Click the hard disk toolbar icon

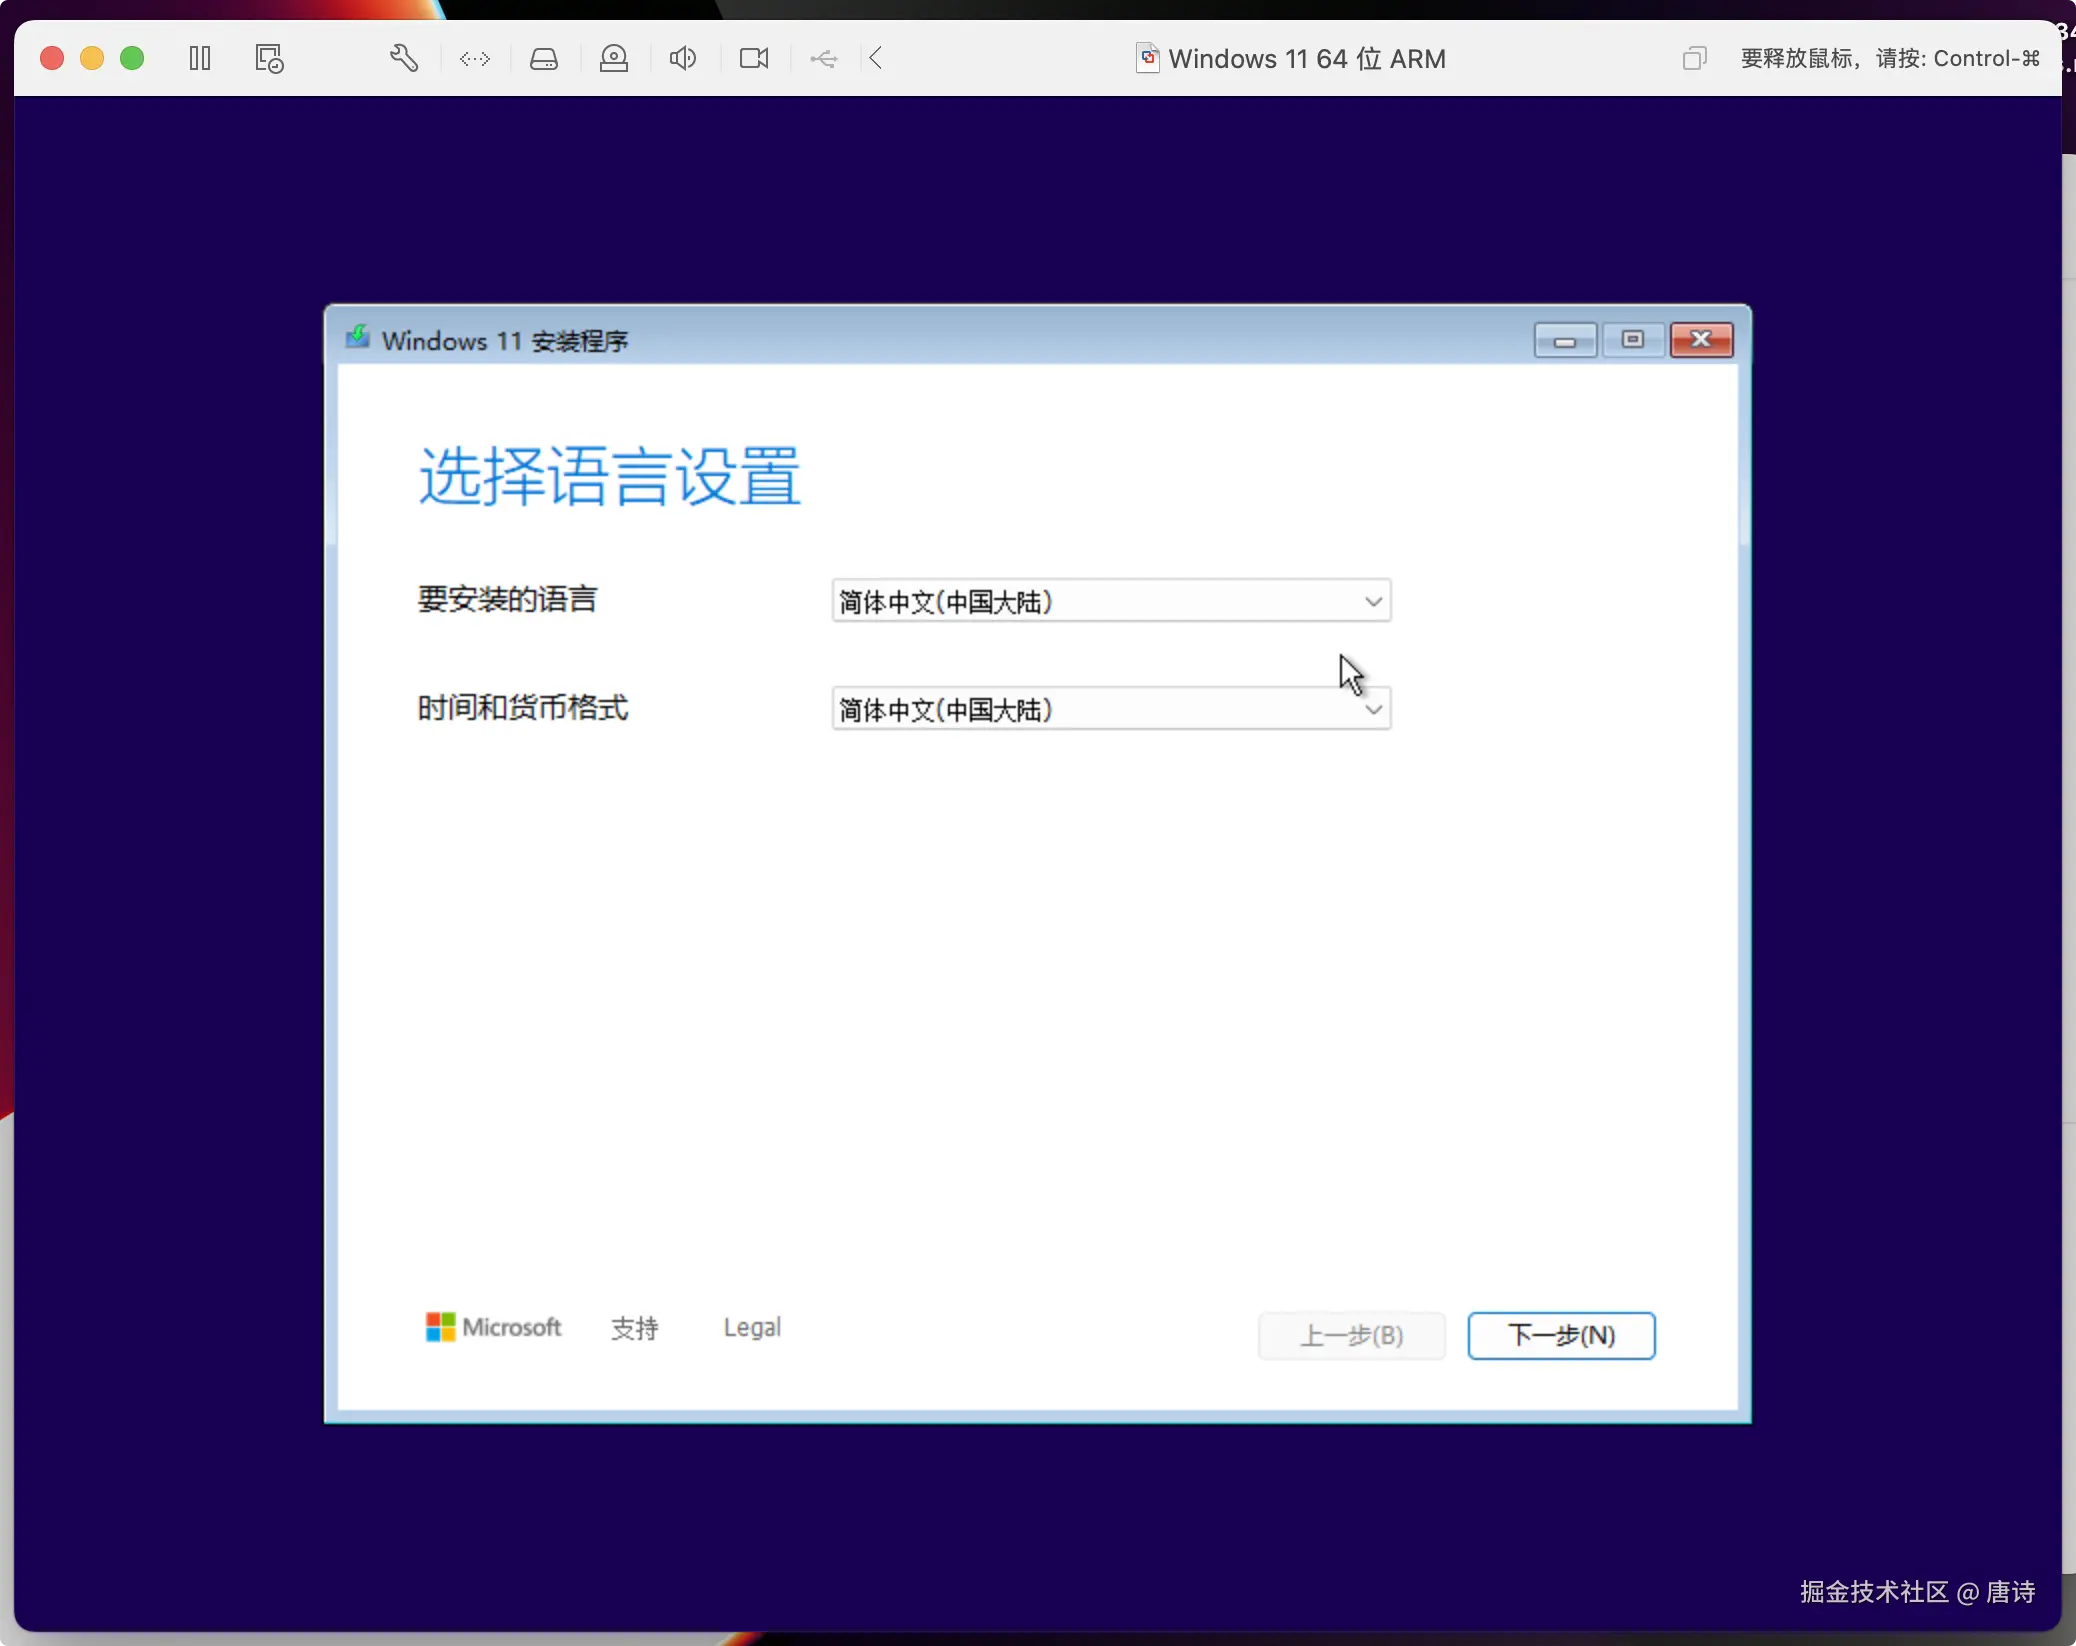click(x=544, y=59)
